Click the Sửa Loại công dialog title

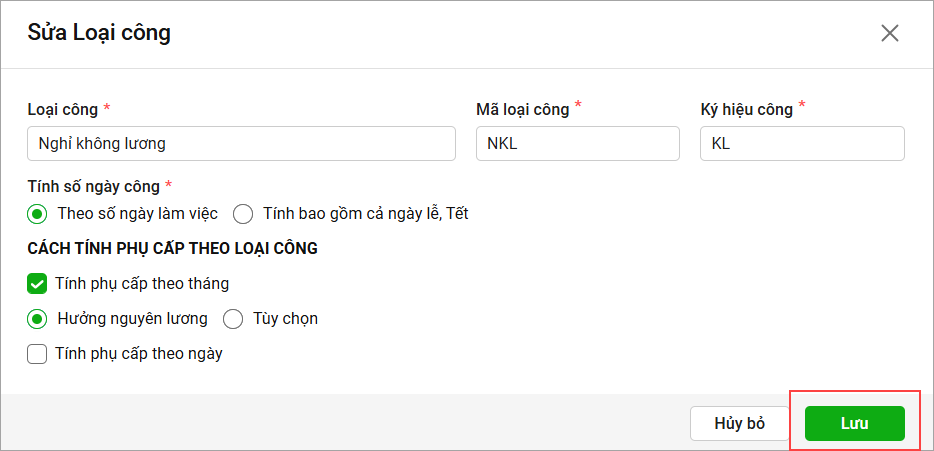99,33
